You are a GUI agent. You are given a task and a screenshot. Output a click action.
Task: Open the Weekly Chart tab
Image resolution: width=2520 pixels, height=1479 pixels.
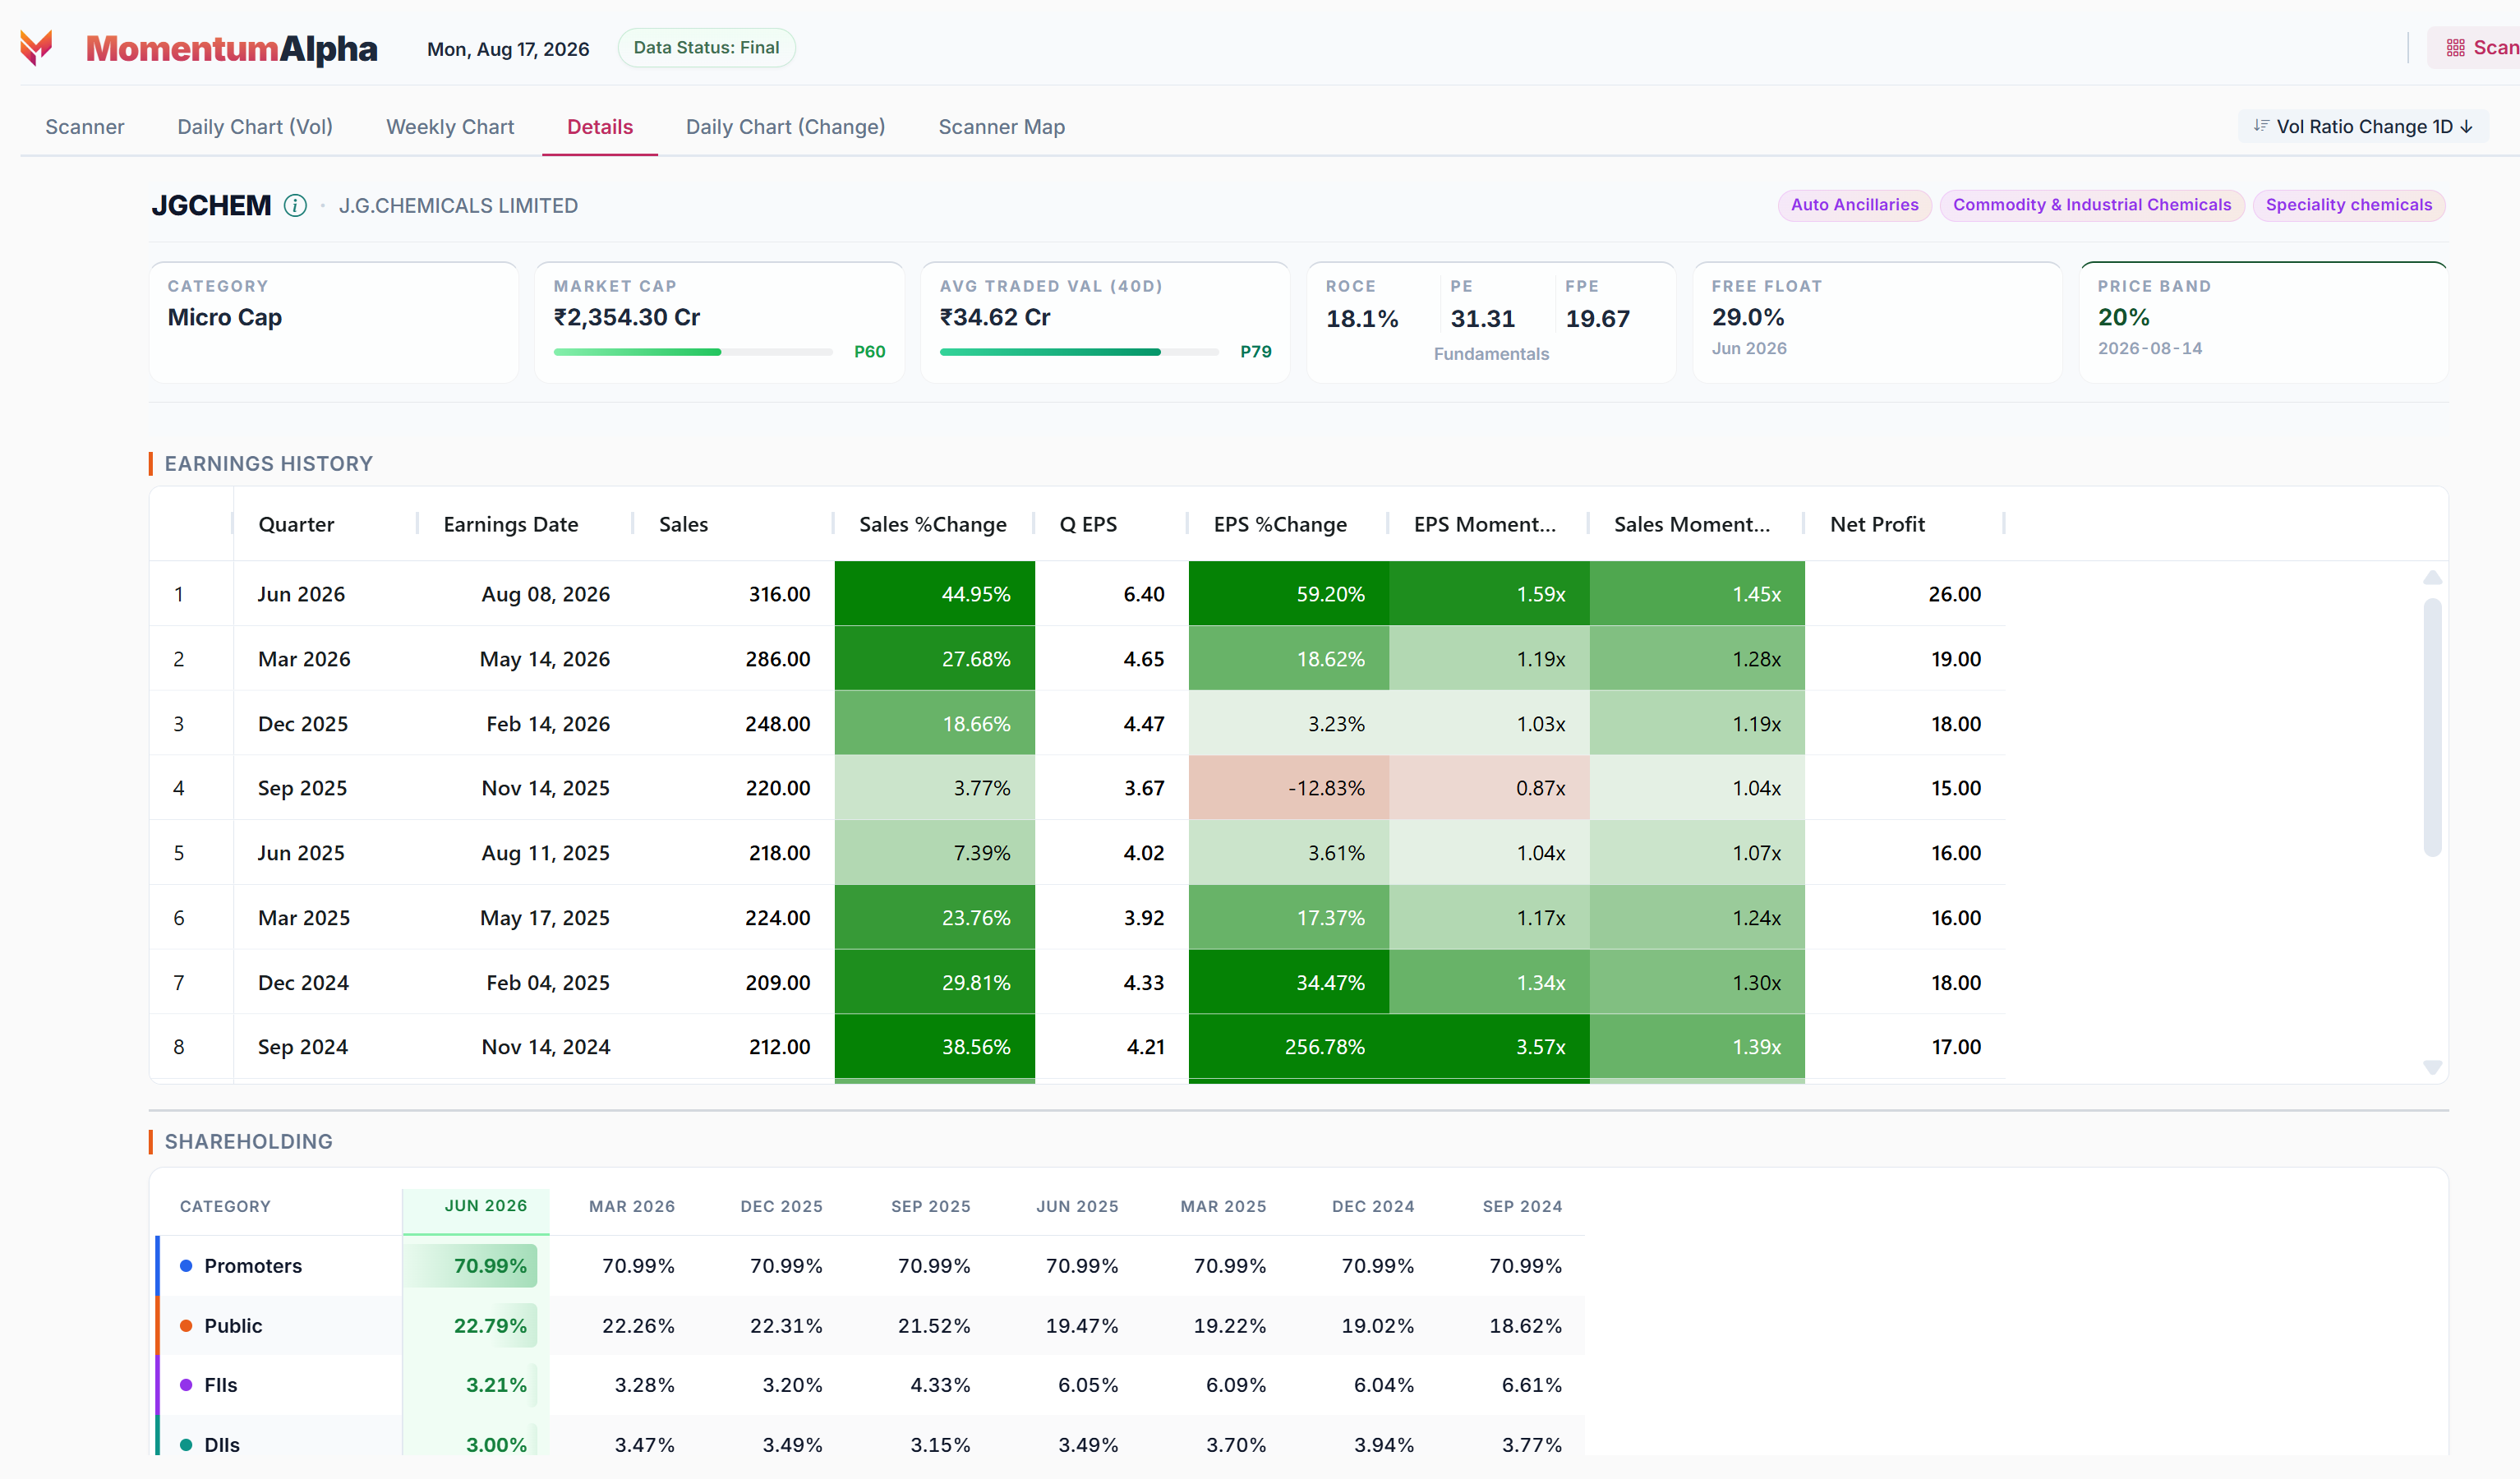pos(450,127)
